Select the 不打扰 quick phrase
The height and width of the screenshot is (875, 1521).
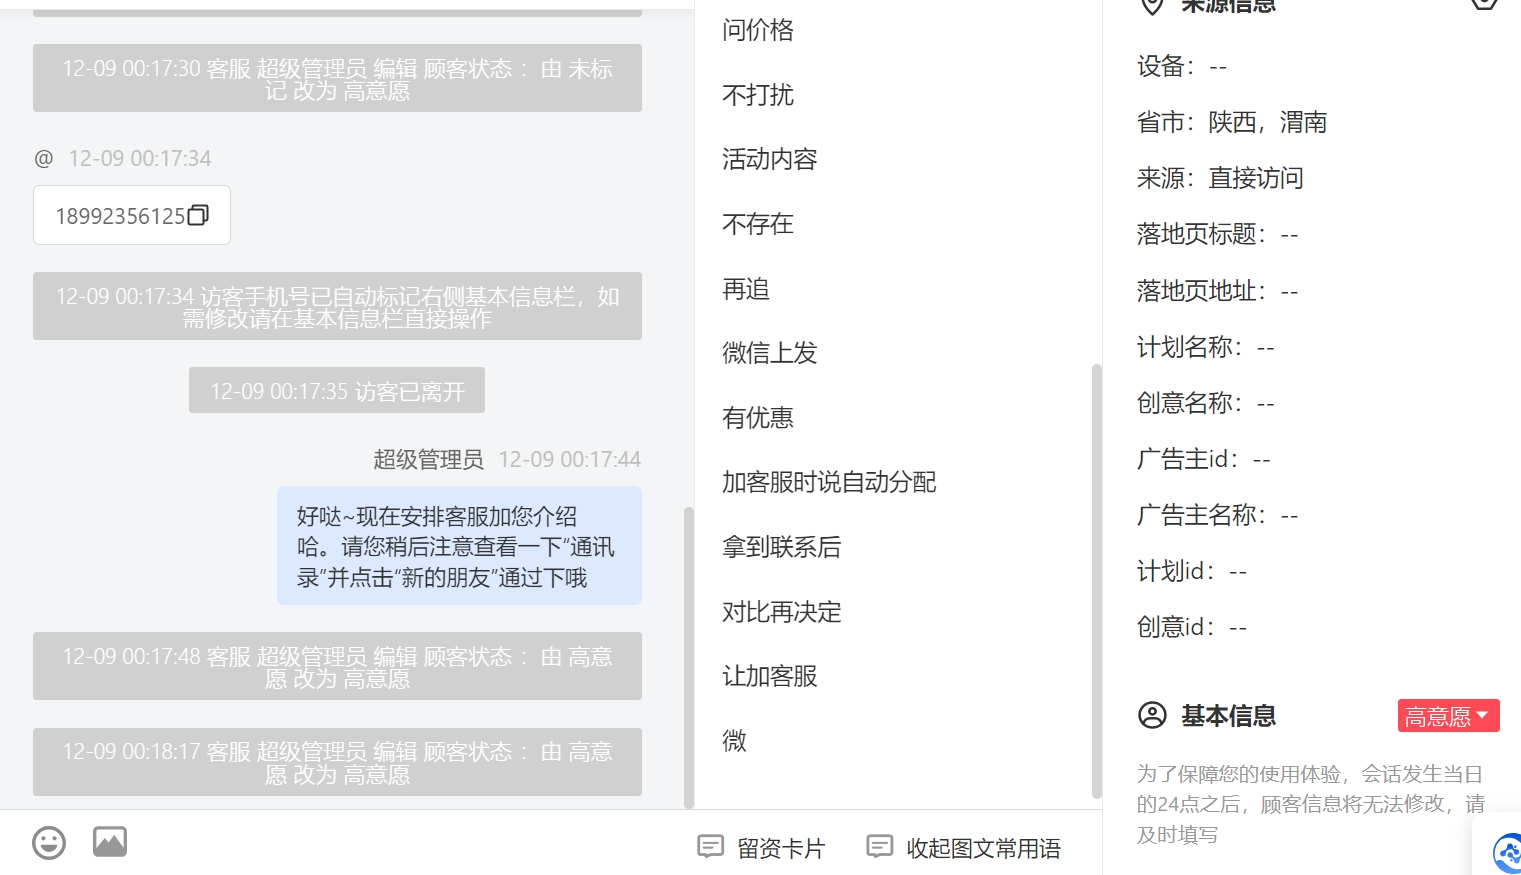click(x=758, y=95)
